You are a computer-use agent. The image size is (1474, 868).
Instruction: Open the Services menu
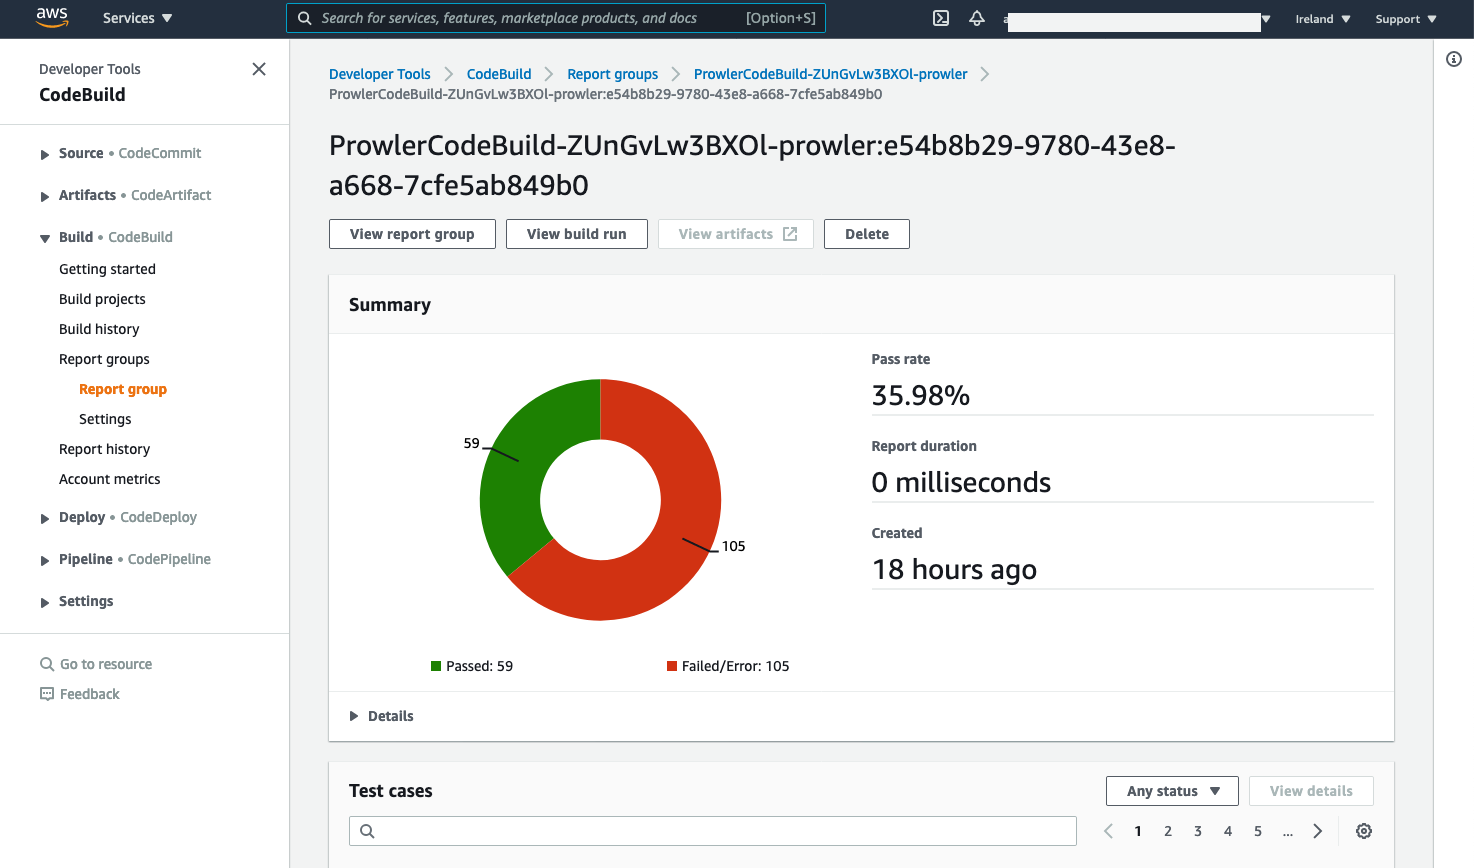click(137, 18)
